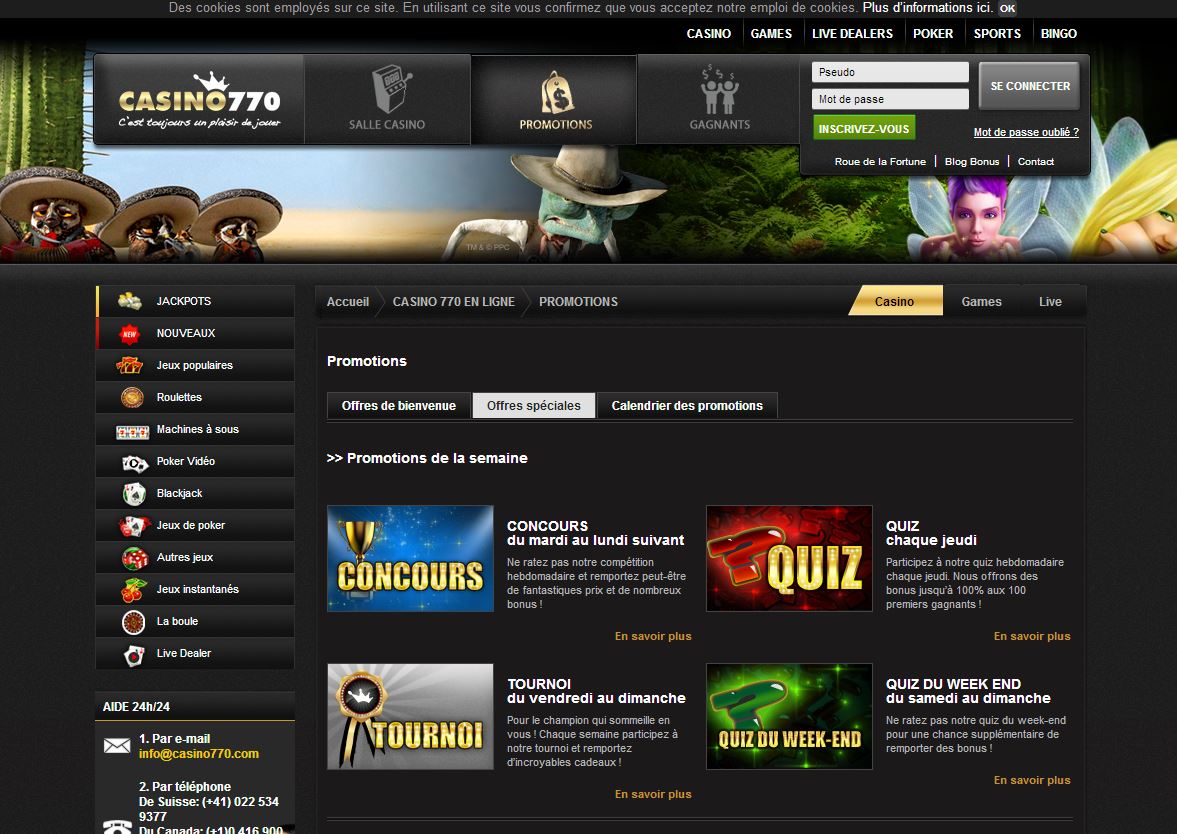1177x834 pixels.
Task: Open the Blackjack sidebar label
Action: coord(179,493)
